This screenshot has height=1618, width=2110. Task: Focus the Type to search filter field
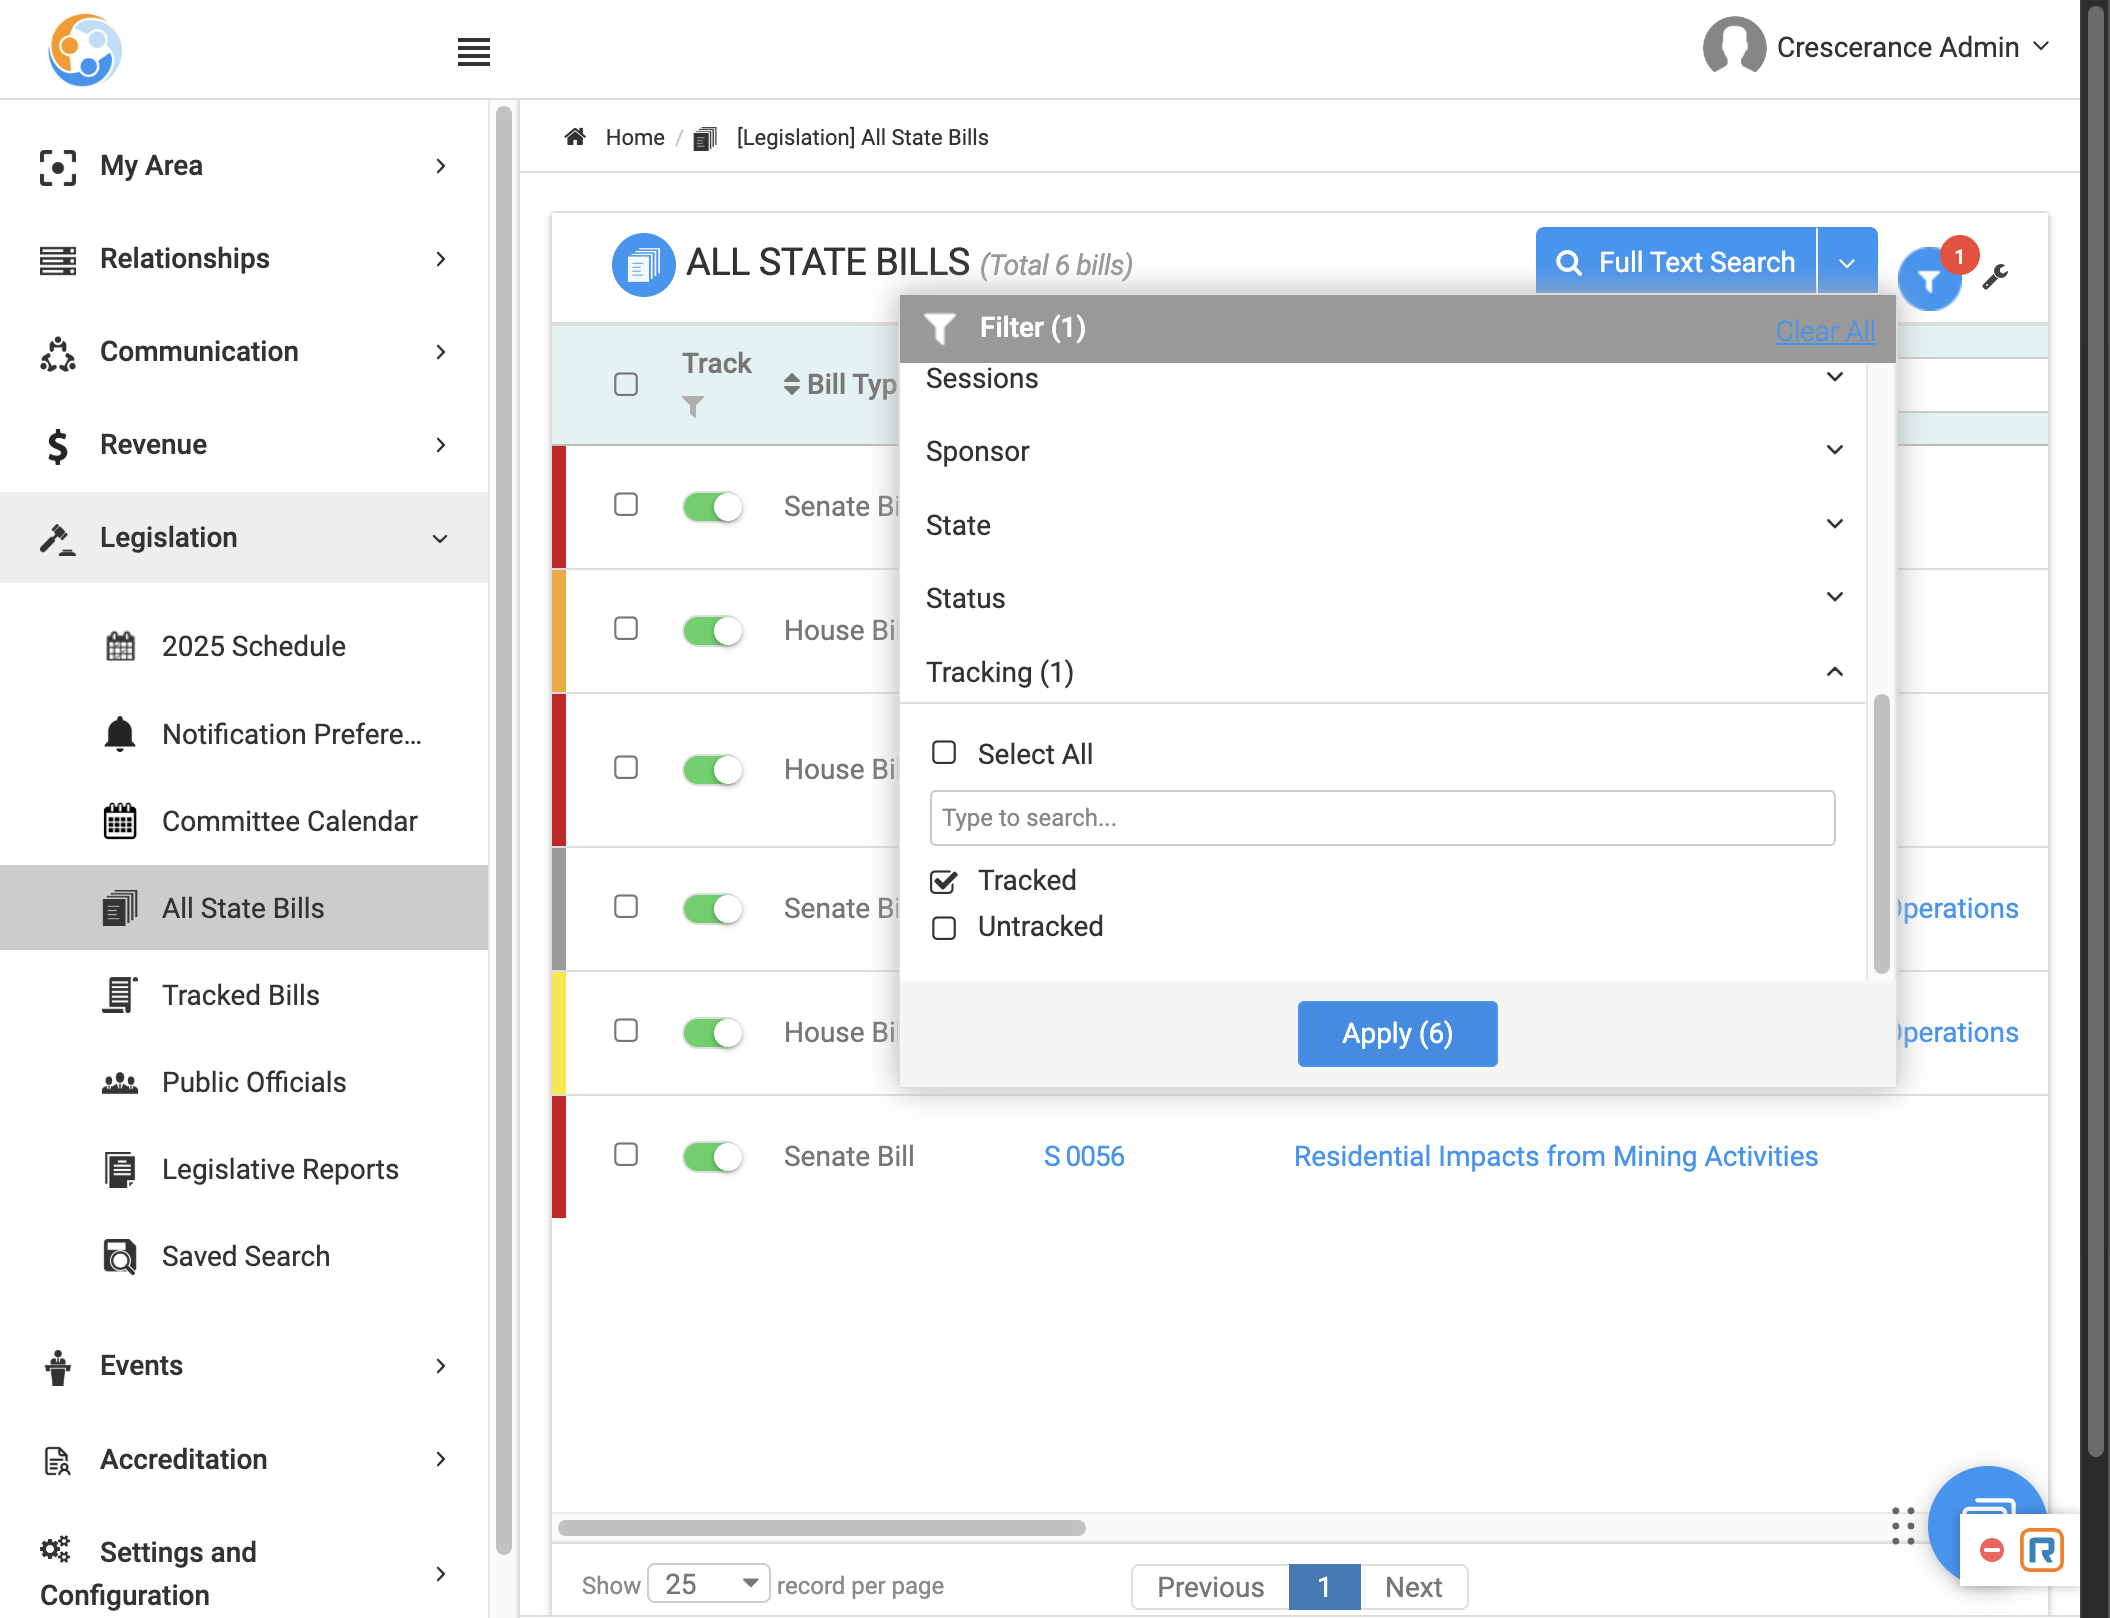click(x=1382, y=818)
